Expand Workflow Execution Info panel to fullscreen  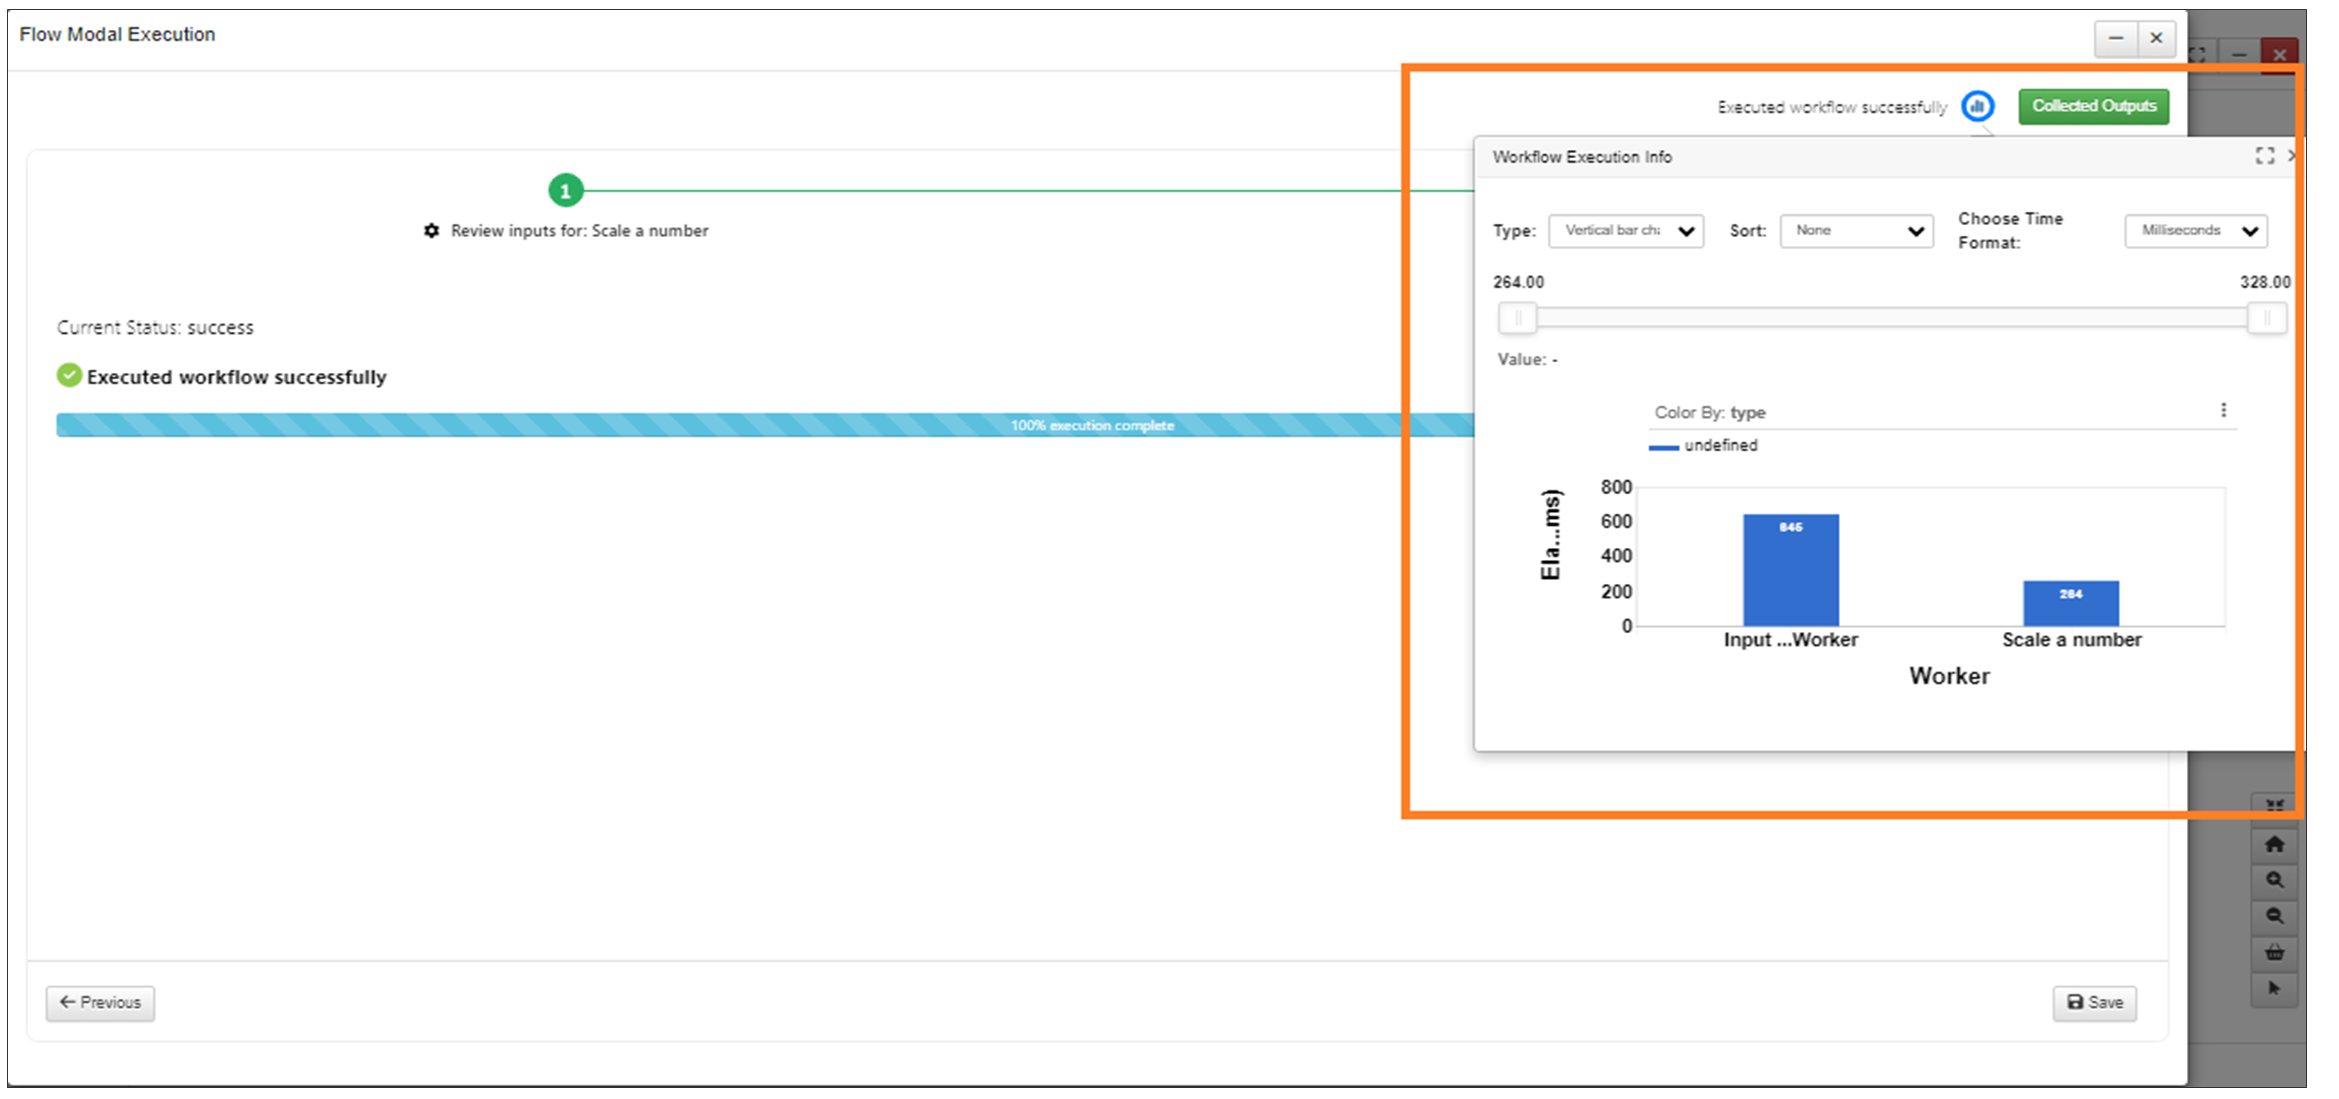tap(2264, 156)
